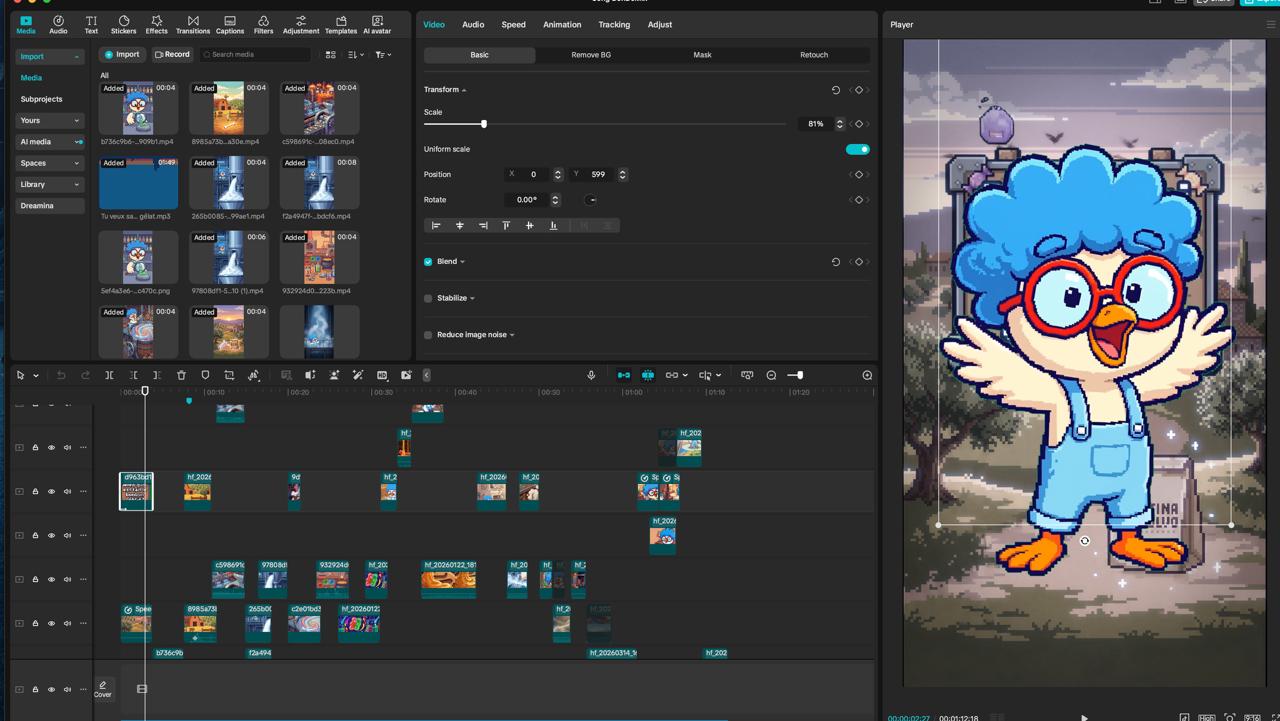Switch media list to grid view icon
This screenshot has width=1280, height=721.
331,55
